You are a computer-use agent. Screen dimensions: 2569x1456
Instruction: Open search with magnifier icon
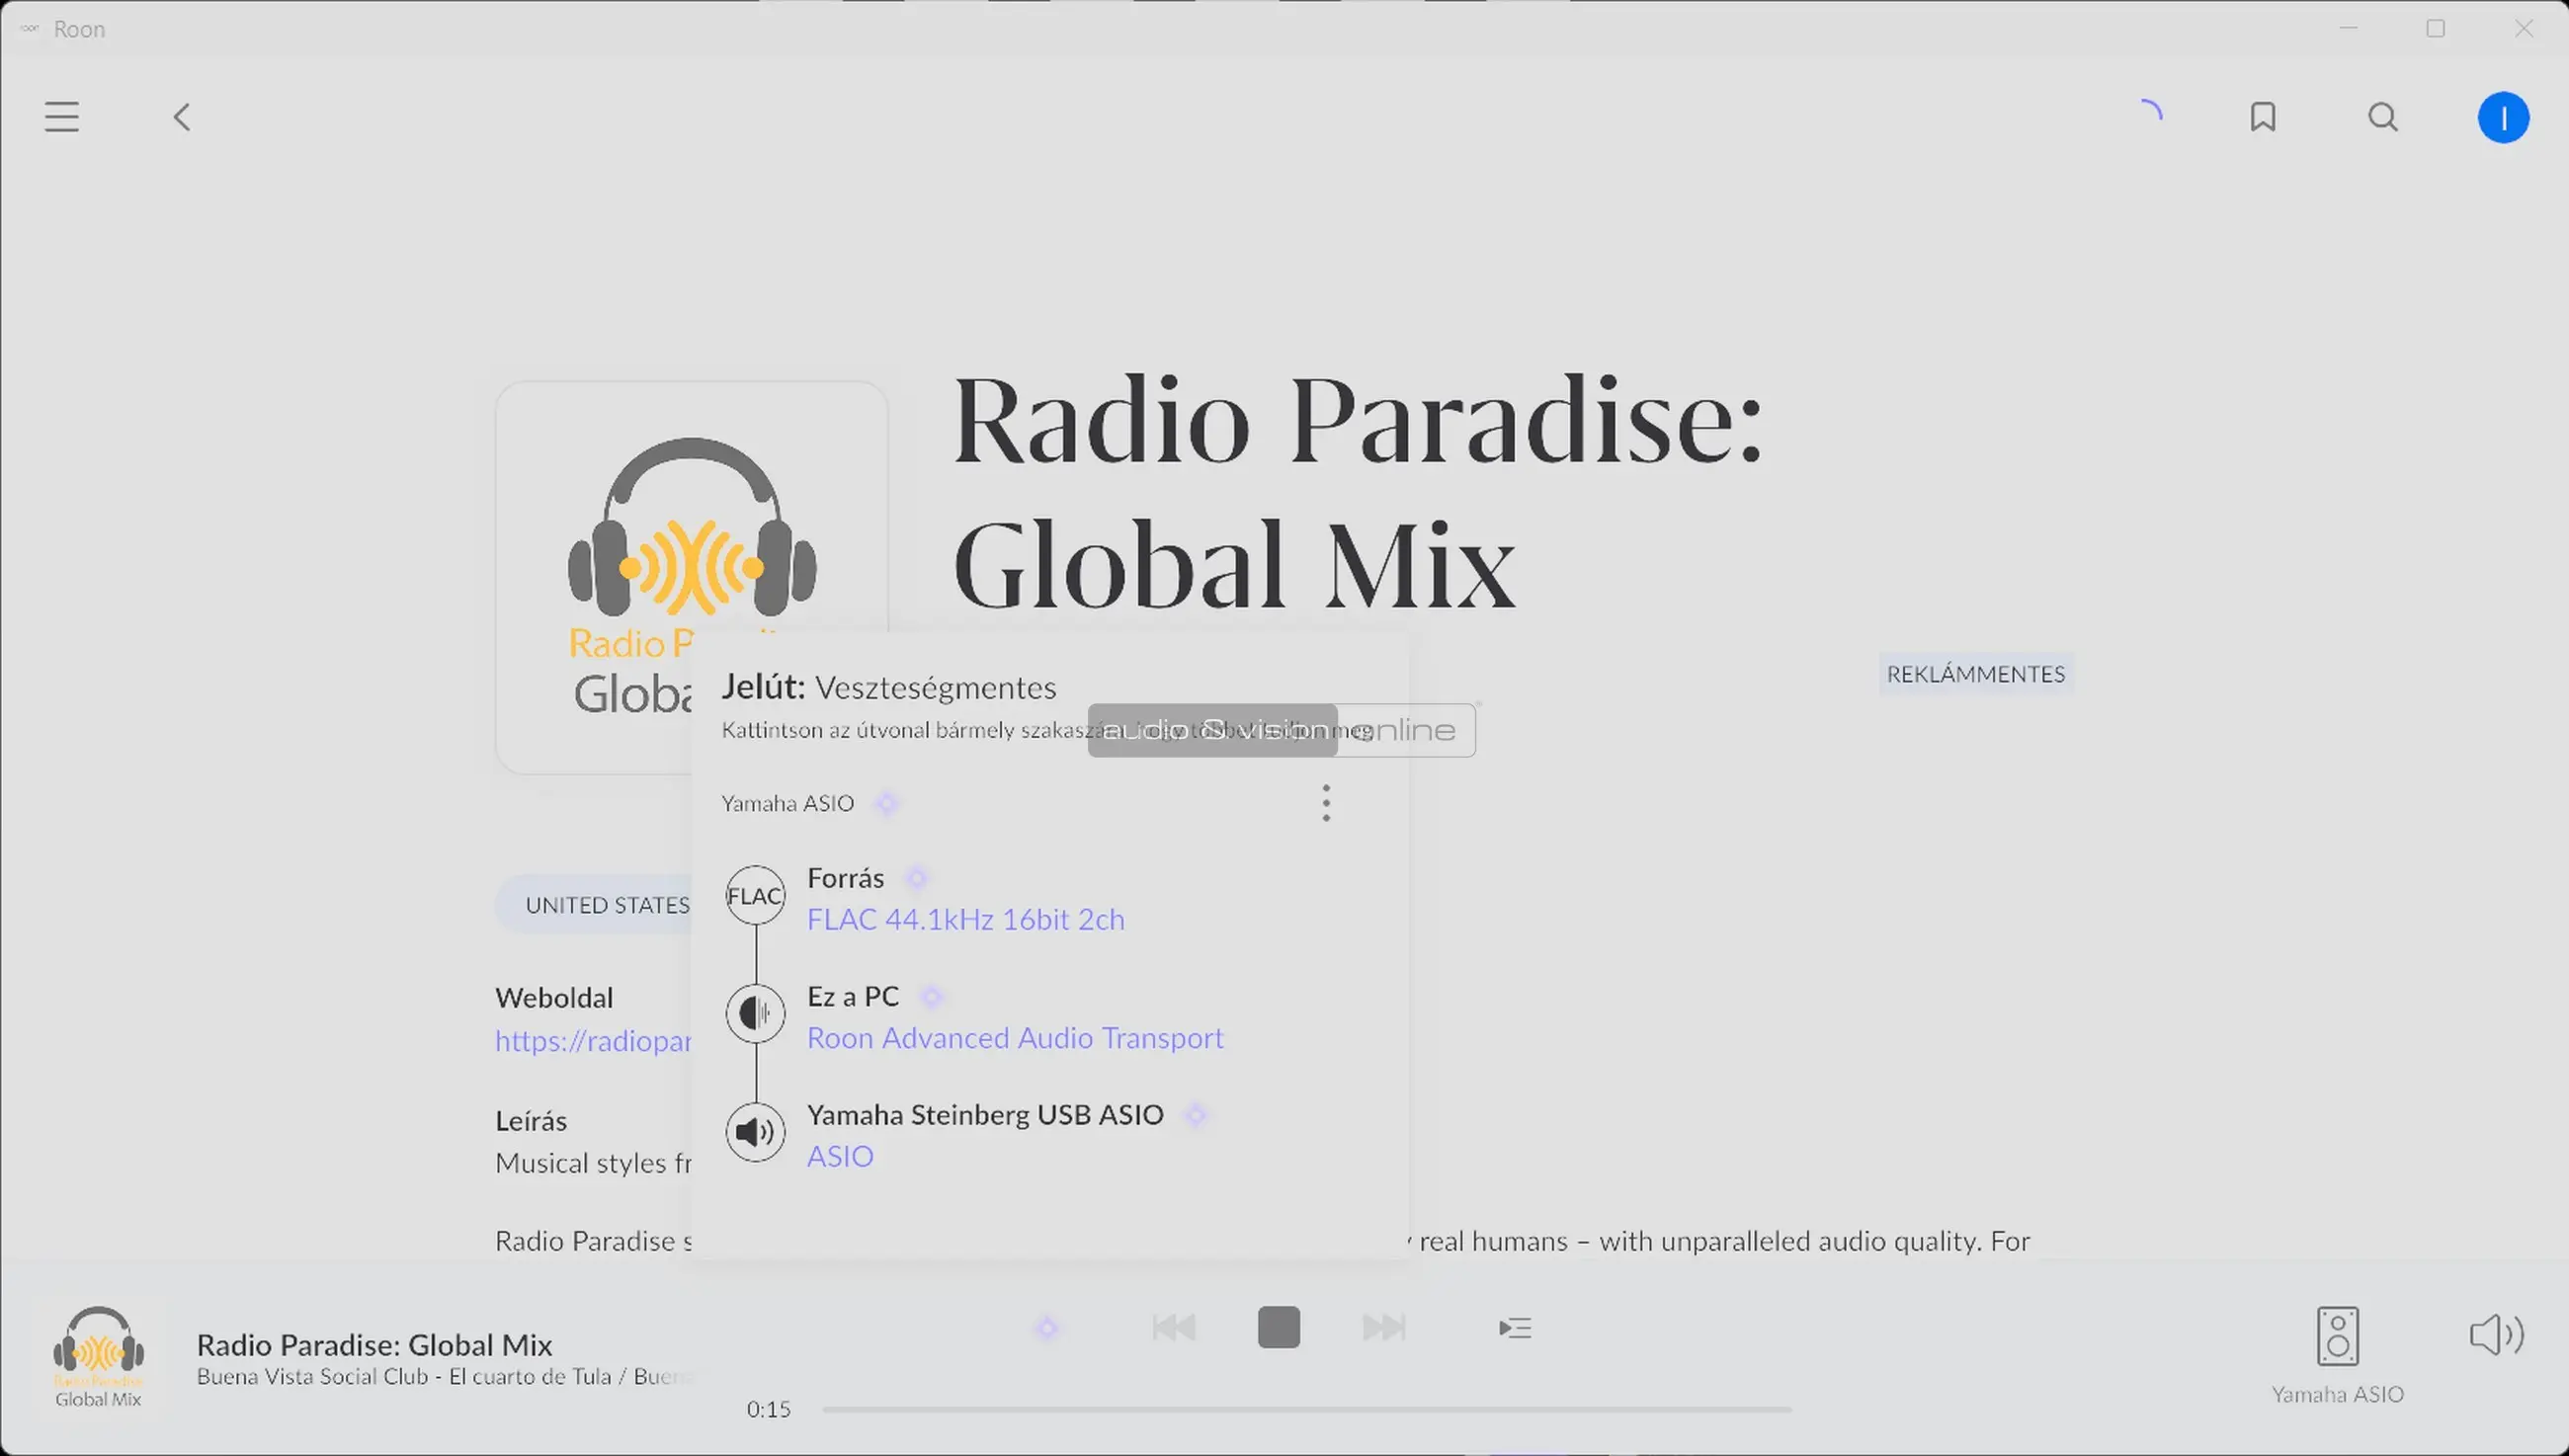click(2383, 117)
